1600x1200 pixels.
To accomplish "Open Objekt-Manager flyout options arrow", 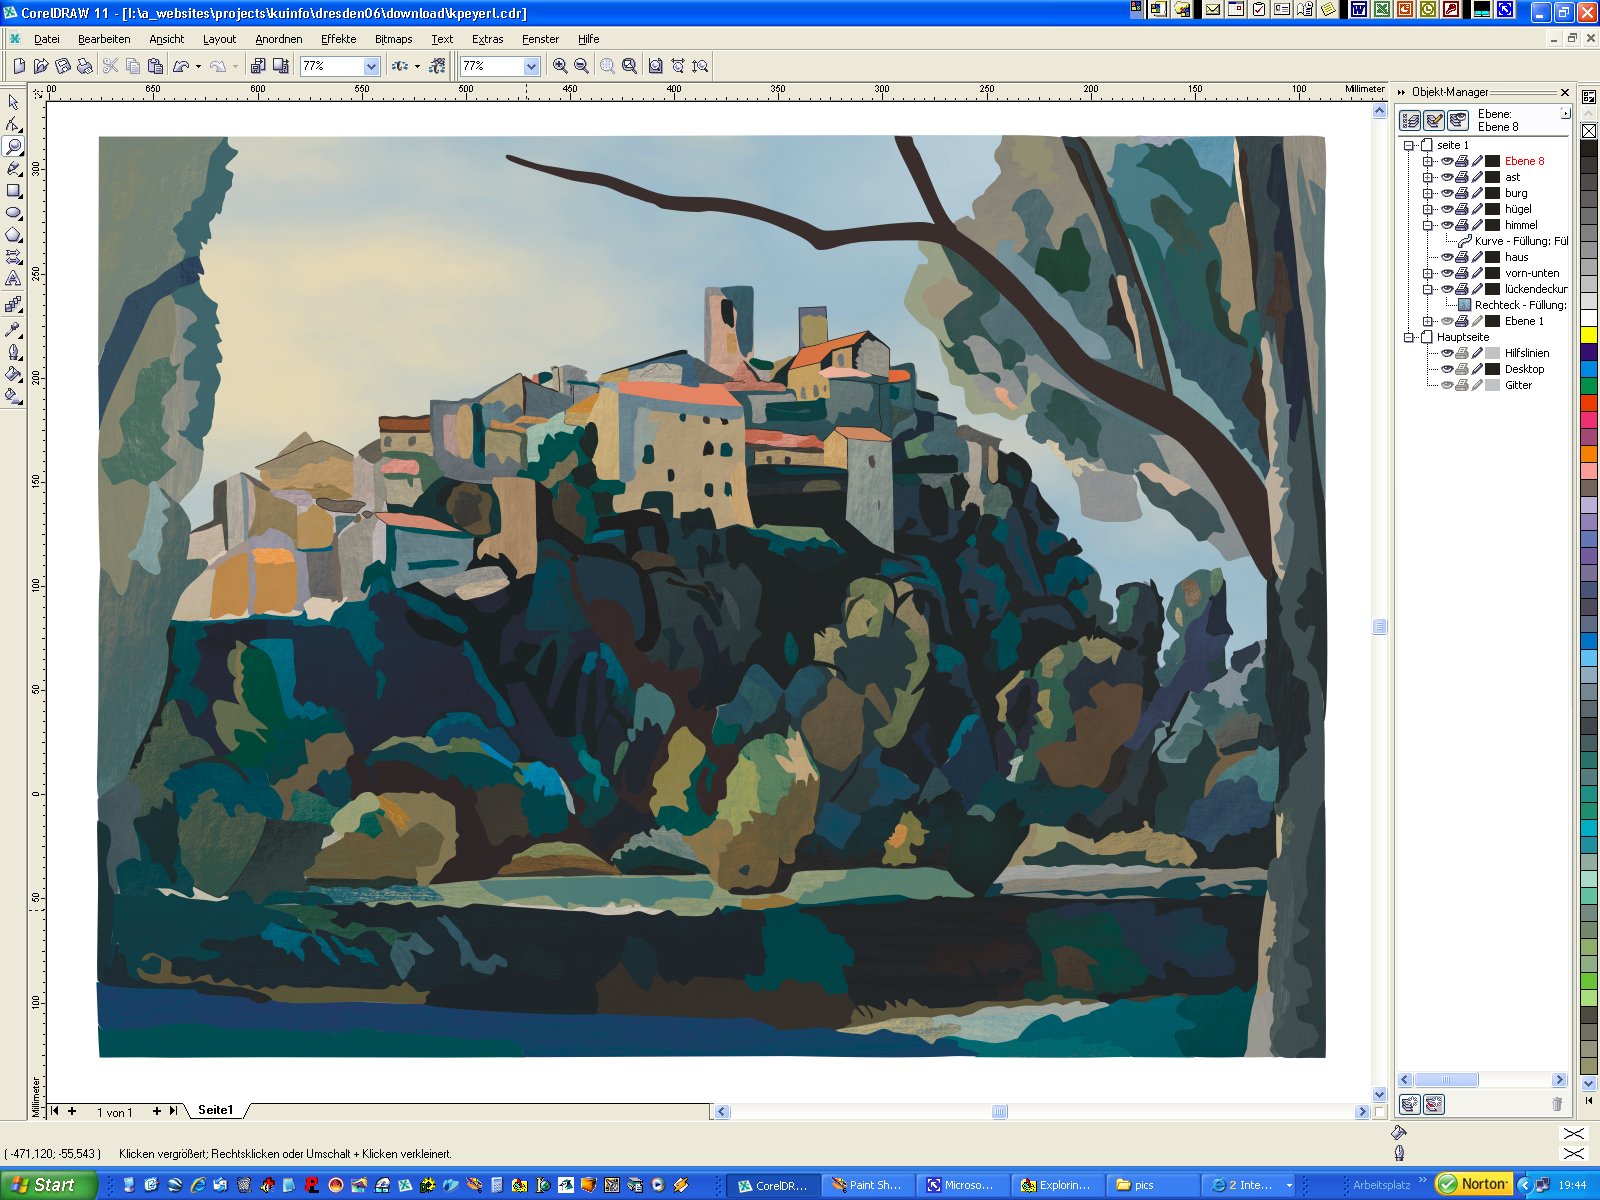I will tap(1565, 113).
